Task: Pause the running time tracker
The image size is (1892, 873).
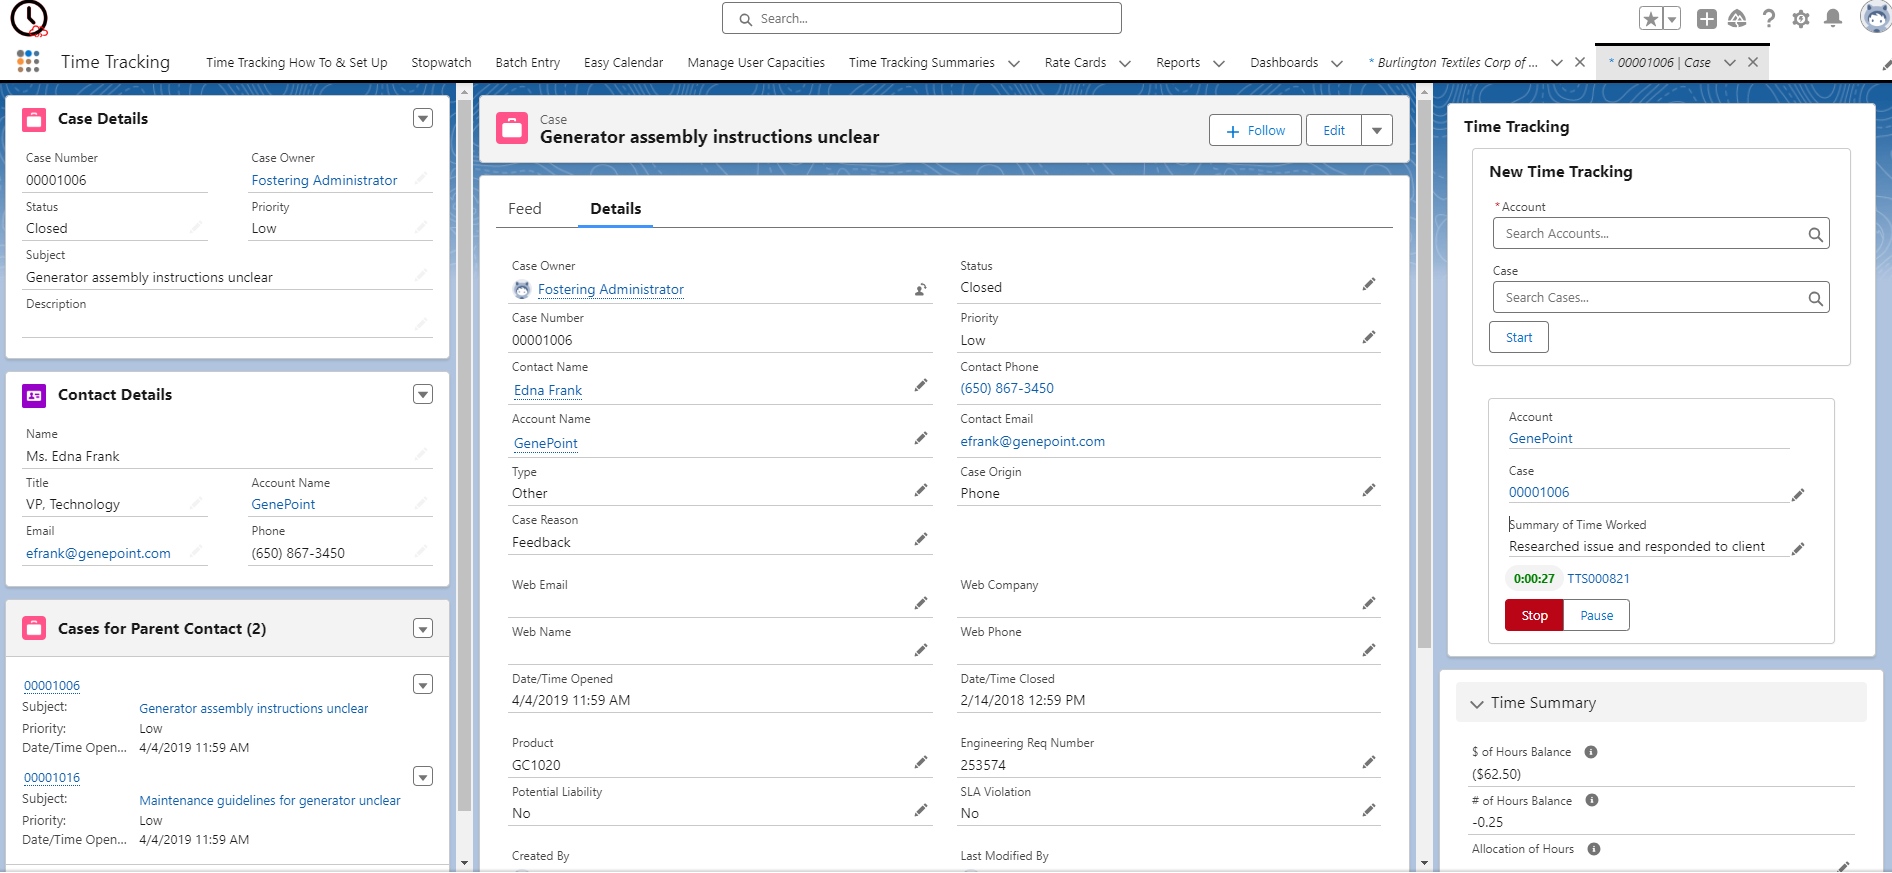Action: tap(1596, 616)
